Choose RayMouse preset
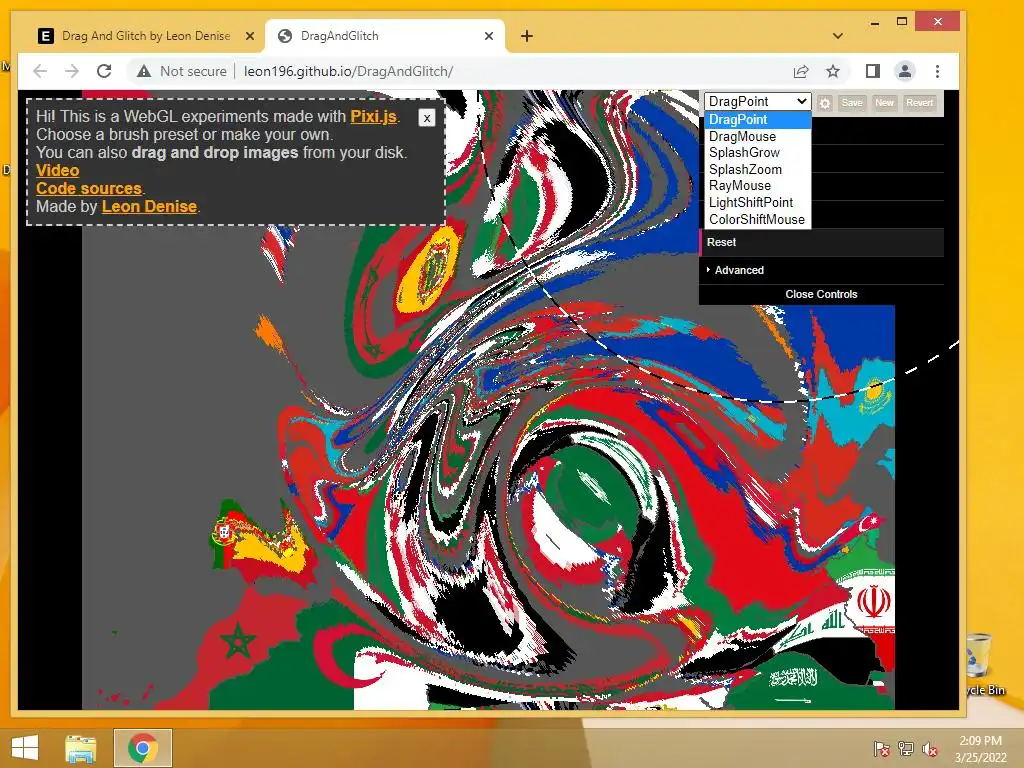The height and width of the screenshot is (768, 1024). 757,186
